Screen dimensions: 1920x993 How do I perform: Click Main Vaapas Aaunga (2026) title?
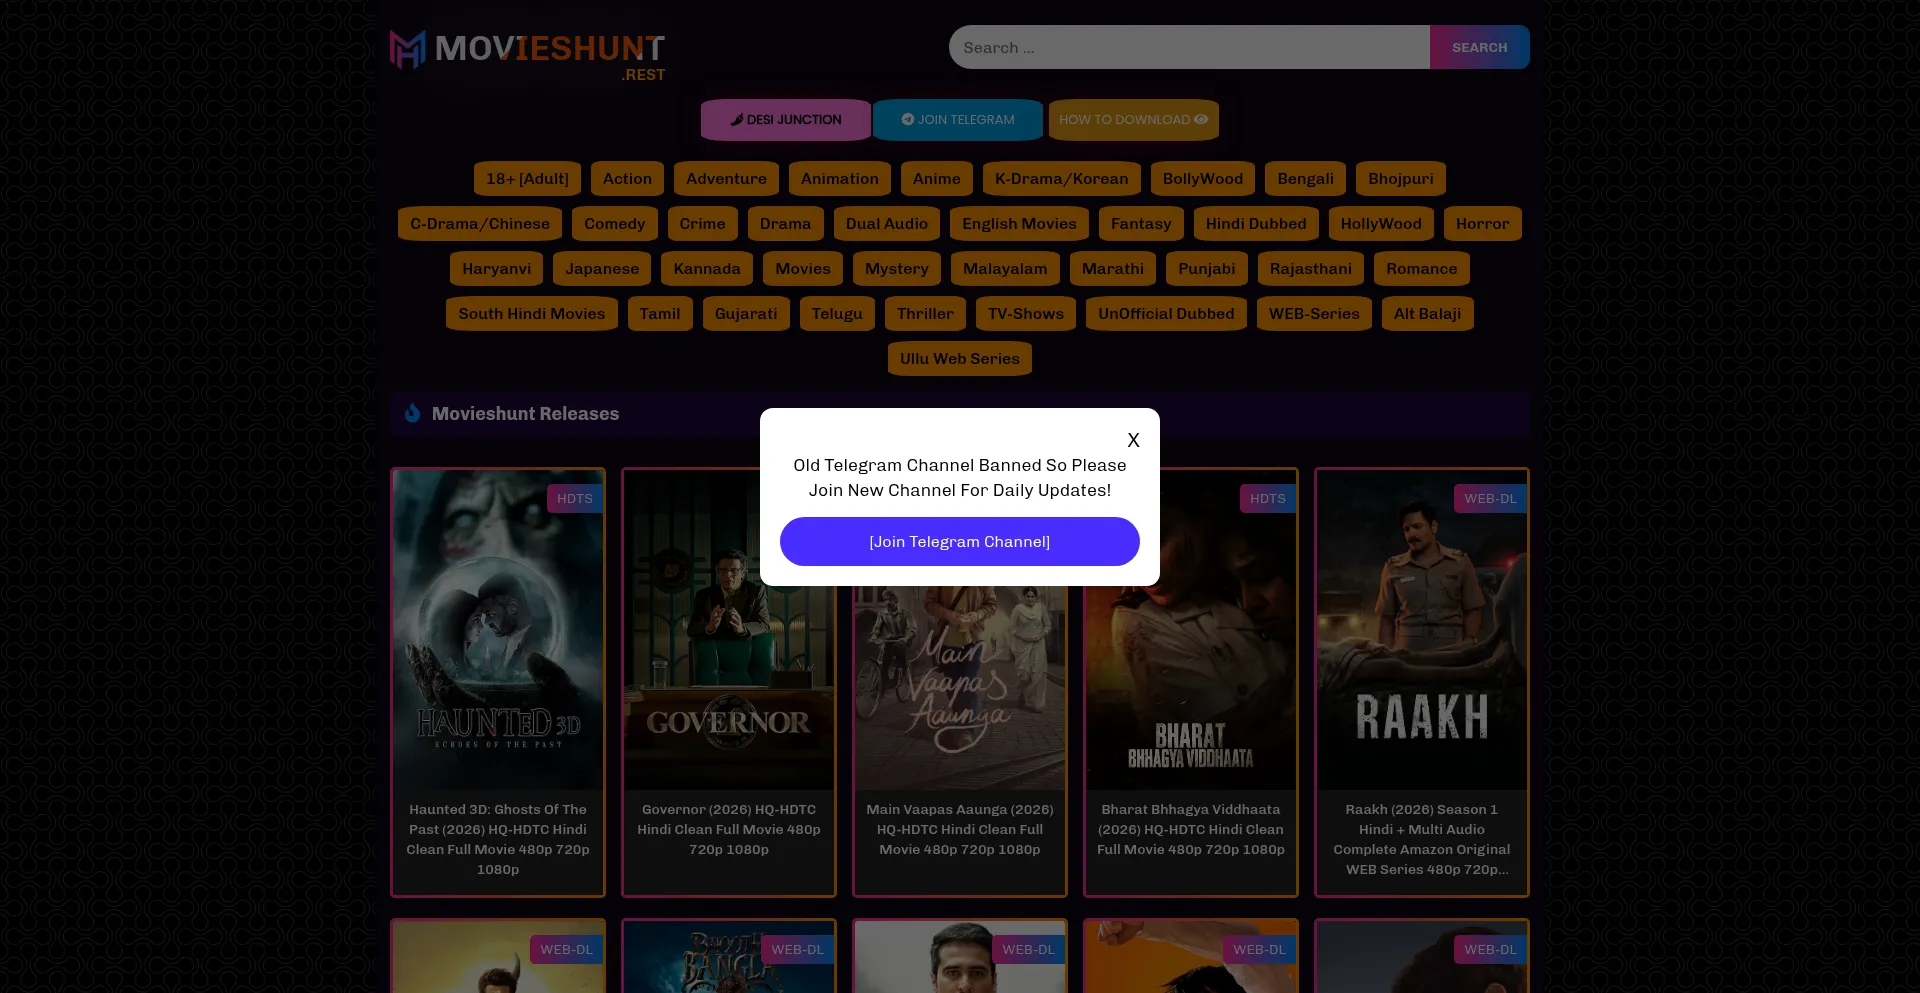click(x=960, y=829)
